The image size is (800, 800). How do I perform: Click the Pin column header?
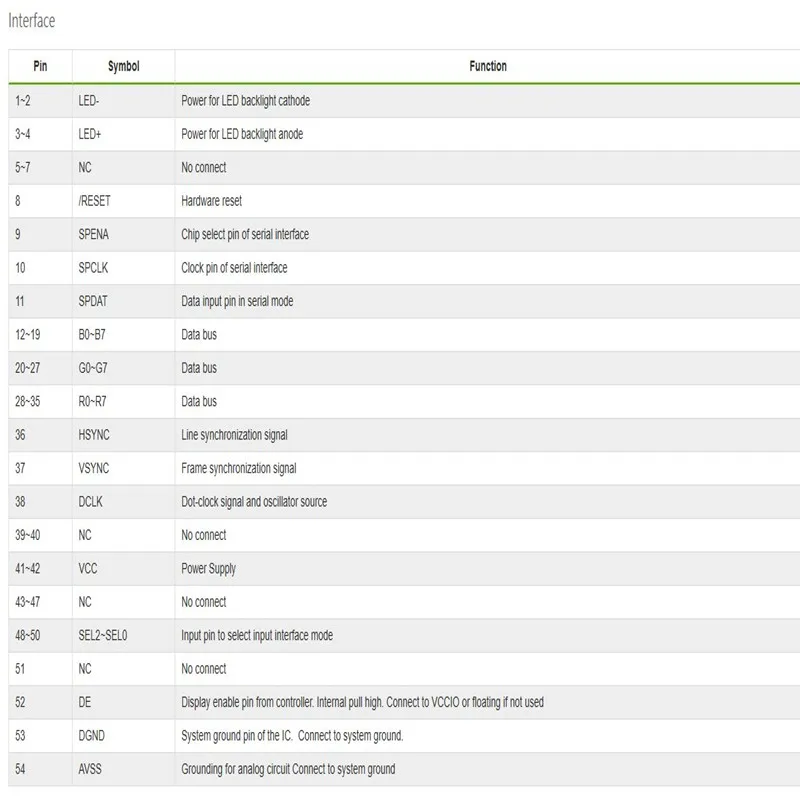tap(40, 67)
